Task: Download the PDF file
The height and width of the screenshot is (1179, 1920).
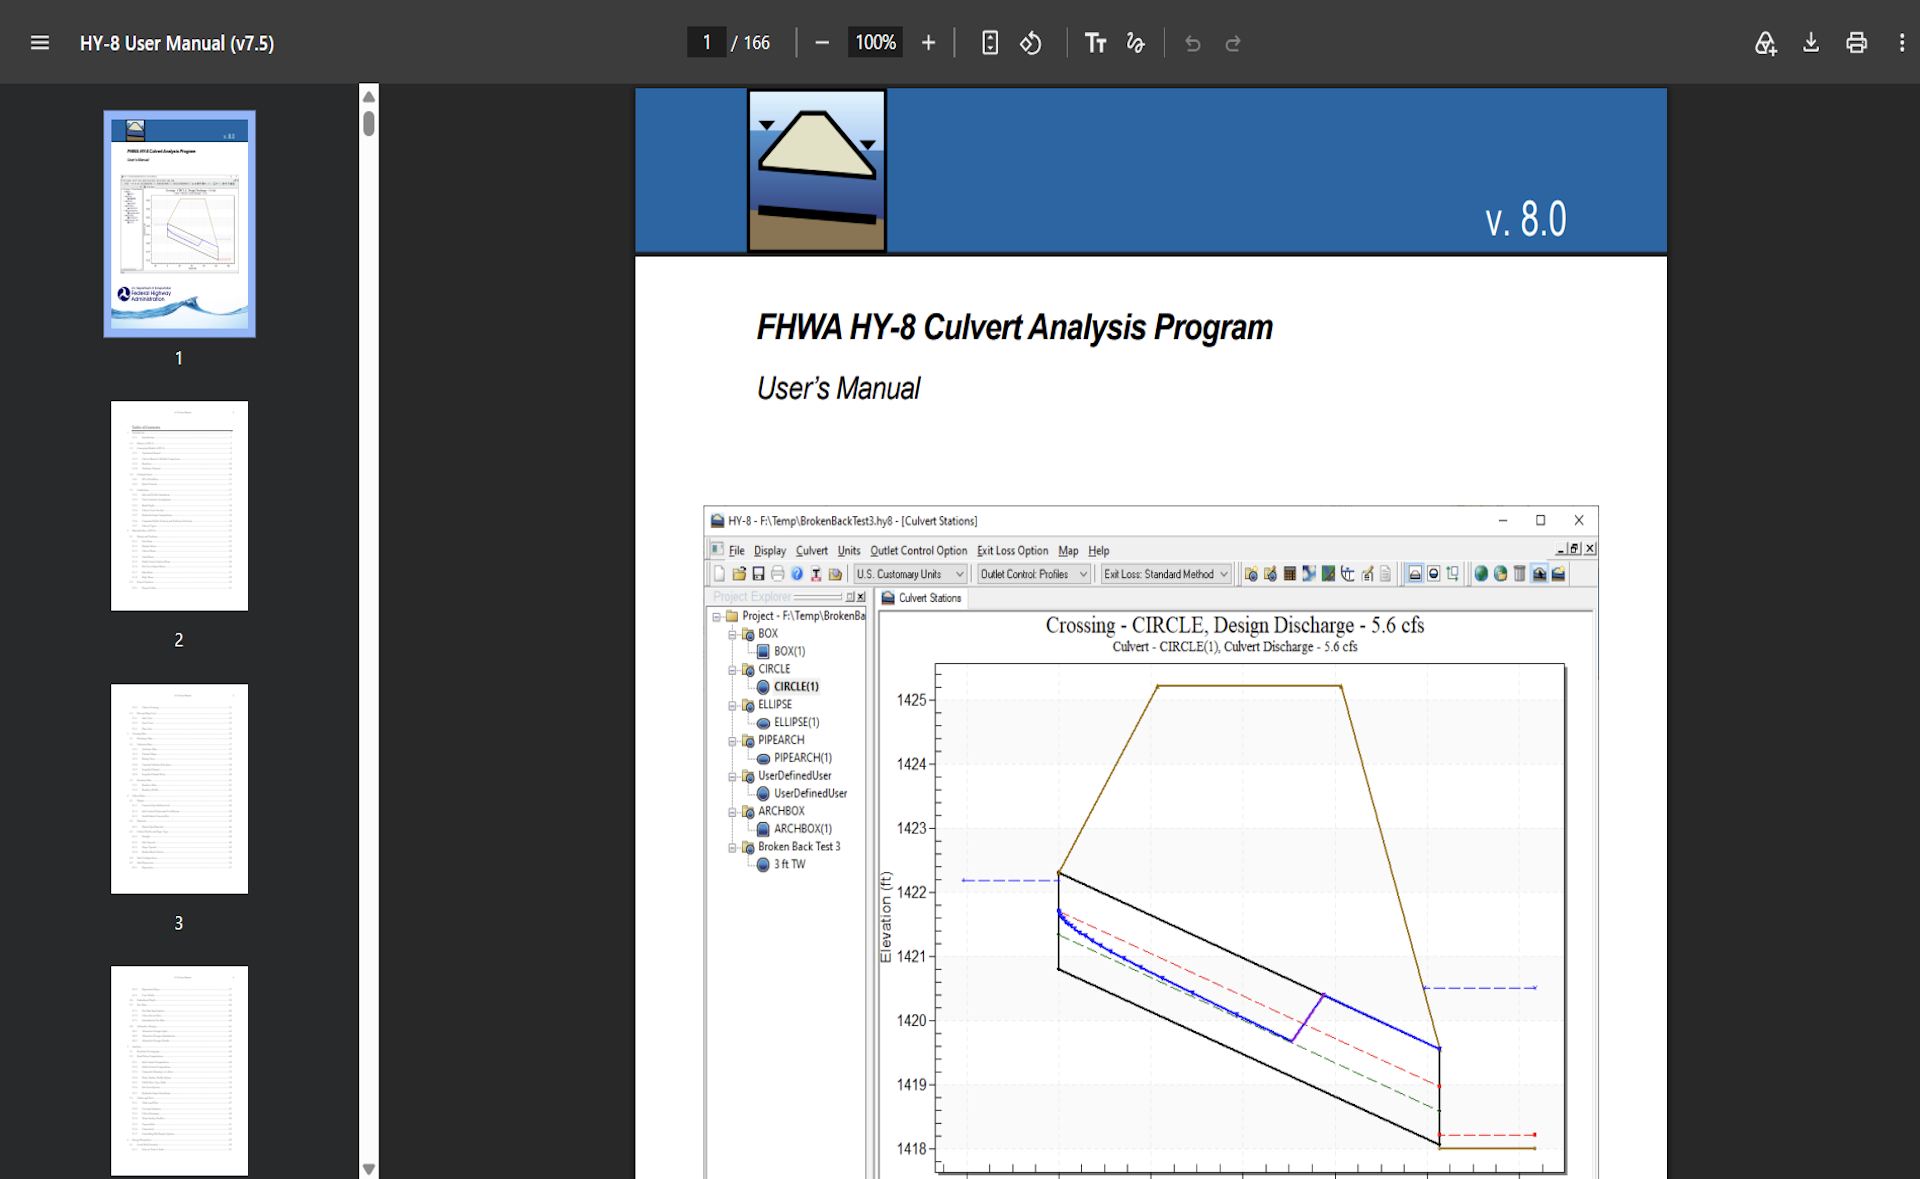Action: tap(1811, 43)
